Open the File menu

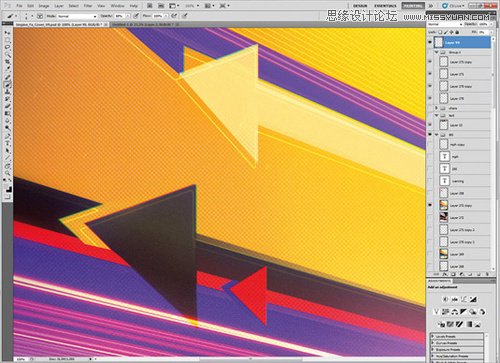point(19,6)
